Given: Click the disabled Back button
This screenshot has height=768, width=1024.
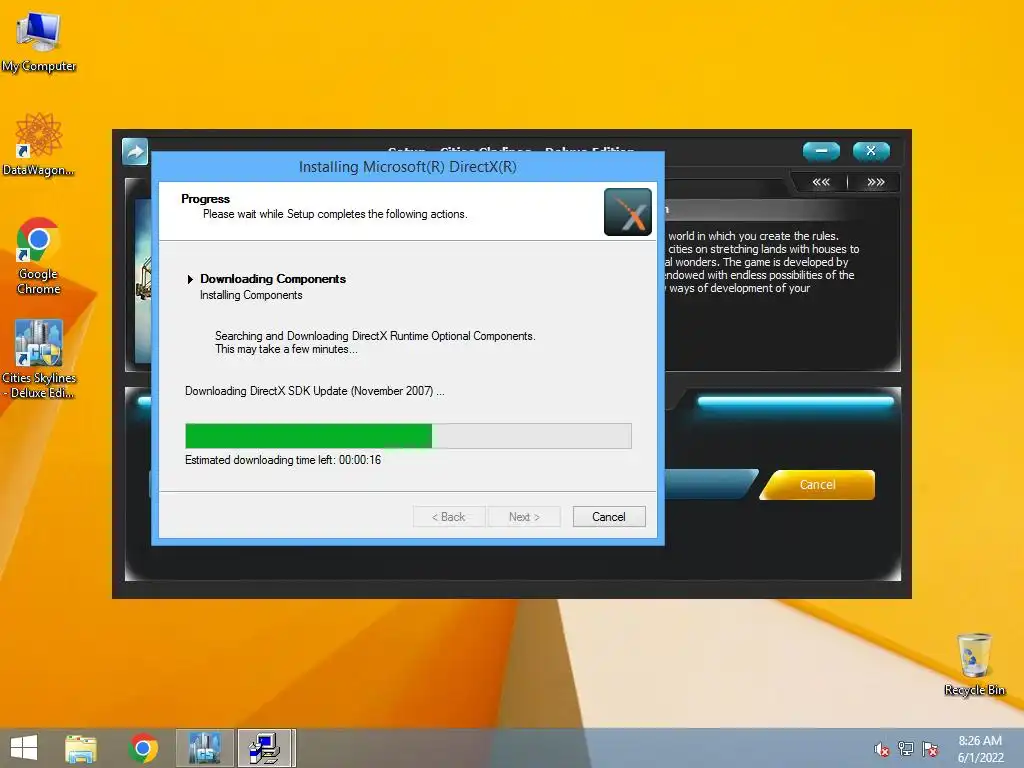Looking at the screenshot, I should click(x=449, y=517).
